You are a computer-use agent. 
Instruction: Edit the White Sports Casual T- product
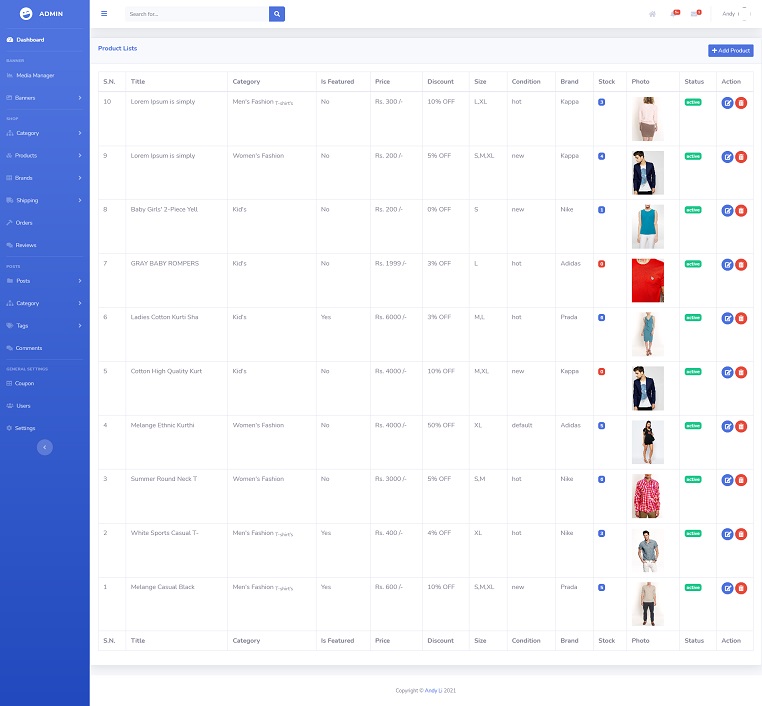(727, 534)
